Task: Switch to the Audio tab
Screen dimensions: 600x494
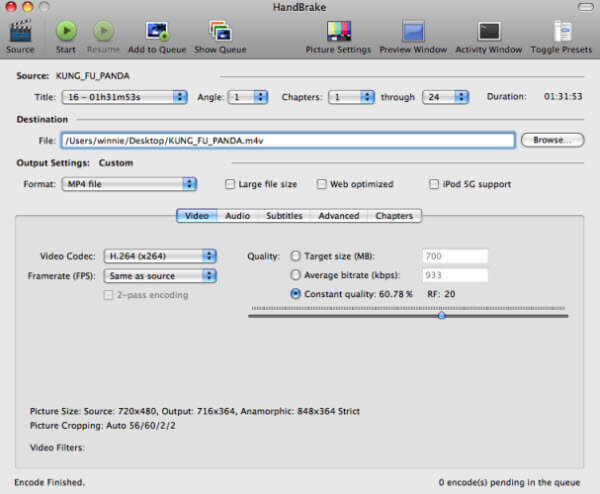Action: click(x=237, y=216)
